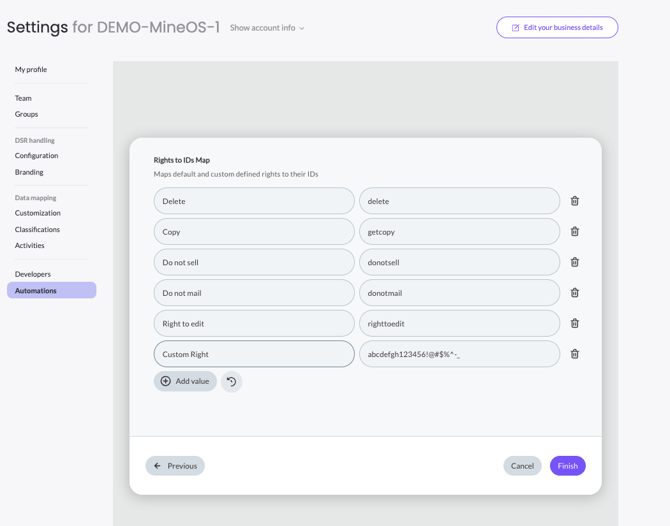Trash the 'Do not mail' row
The height and width of the screenshot is (526, 670).
(574, 293)
